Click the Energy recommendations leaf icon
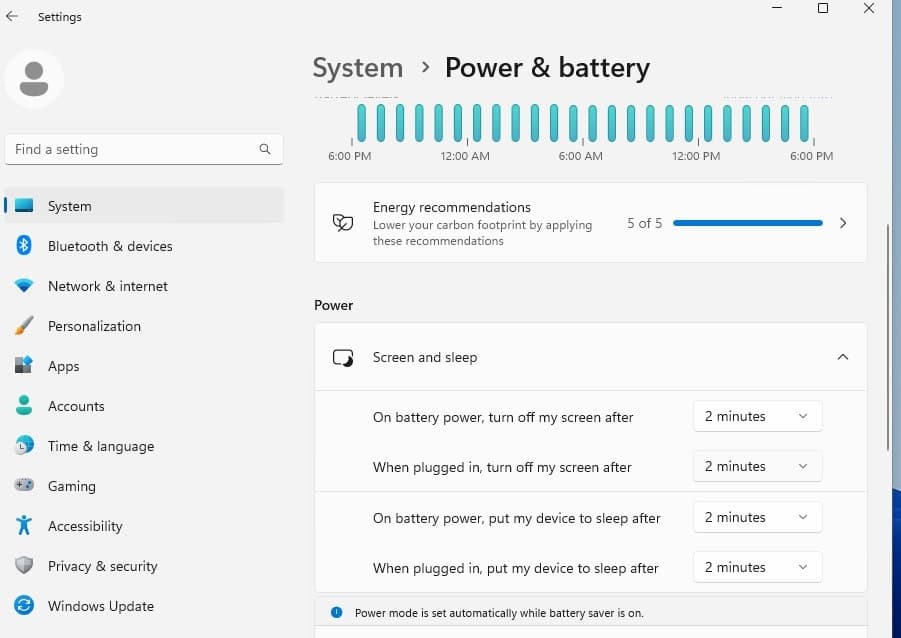 pyautogui.click(x=343, y=223)
